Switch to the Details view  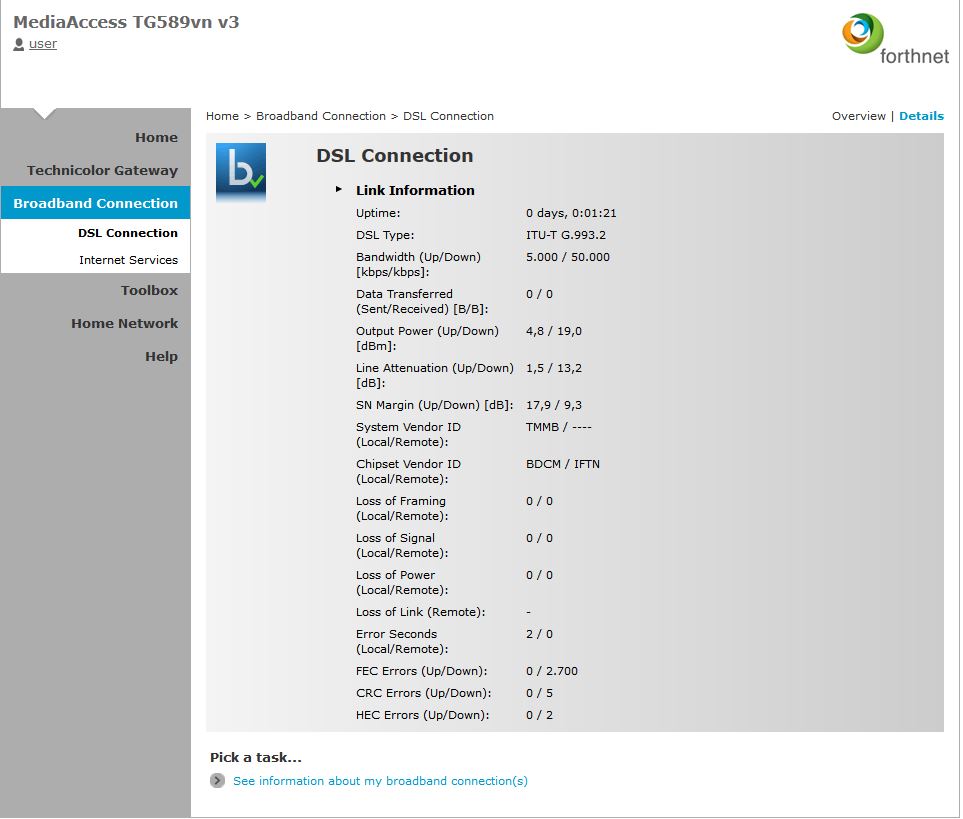click(921, 116)
